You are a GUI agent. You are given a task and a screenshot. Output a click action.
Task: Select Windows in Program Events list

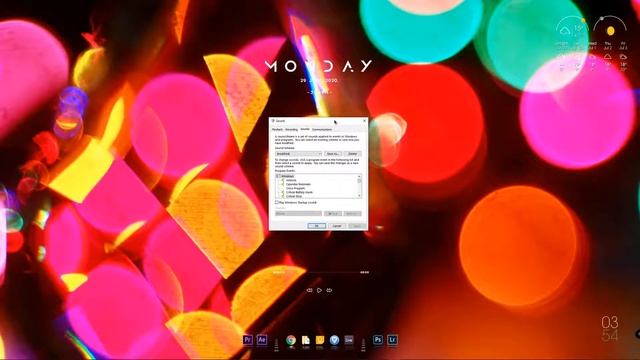coord(287,176)
